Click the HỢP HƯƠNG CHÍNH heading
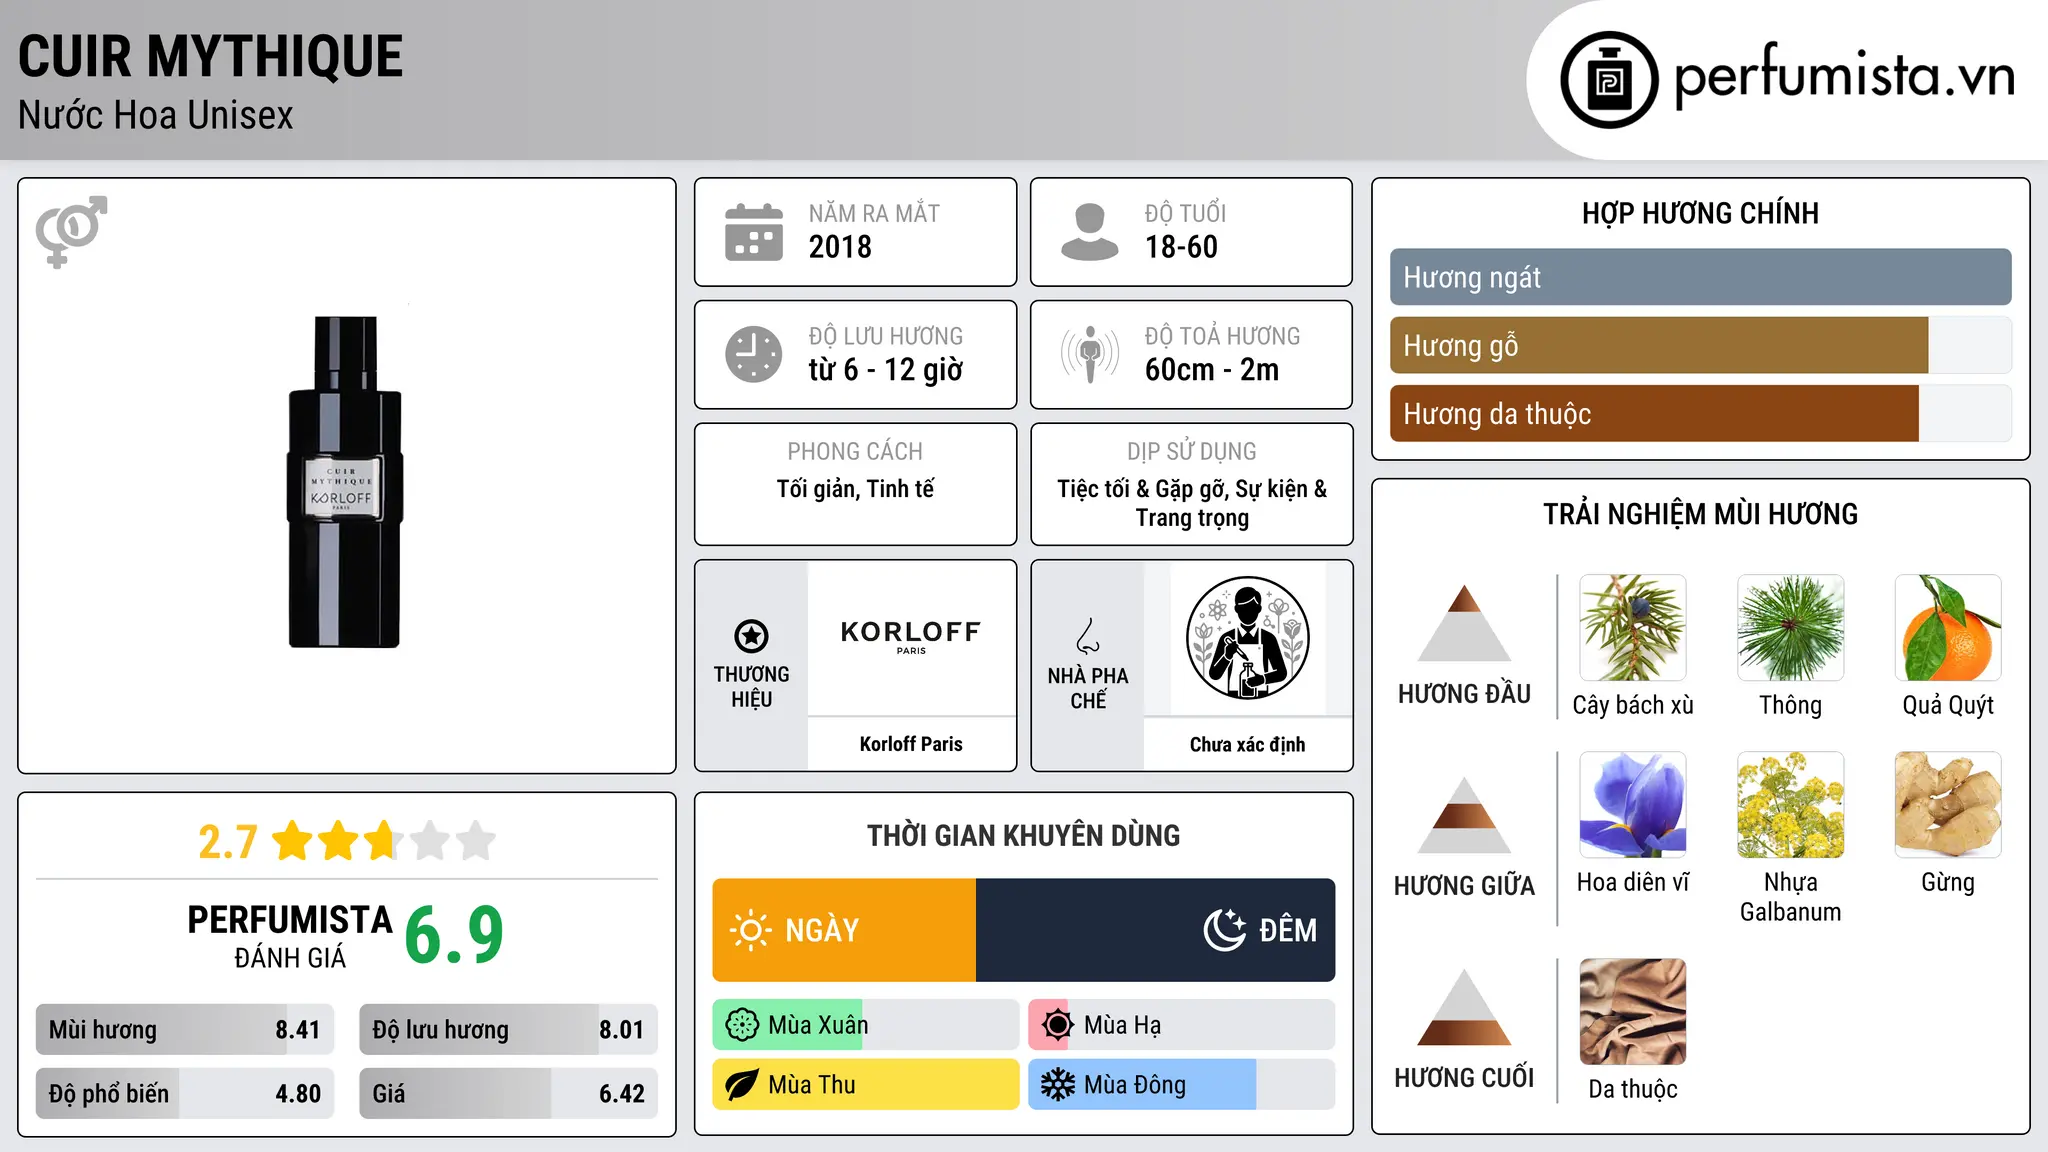The height and width of the screenshot is (1152, 2048). pyautogui.click(x=1700, y=213)
